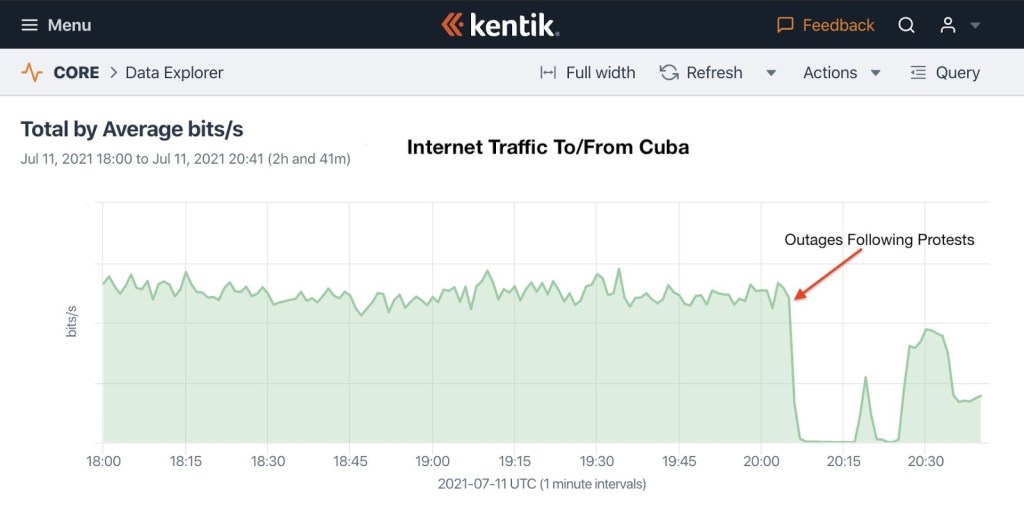Click the Feedback speech bubble icon

pyautogui.click(x=785, y=25)
